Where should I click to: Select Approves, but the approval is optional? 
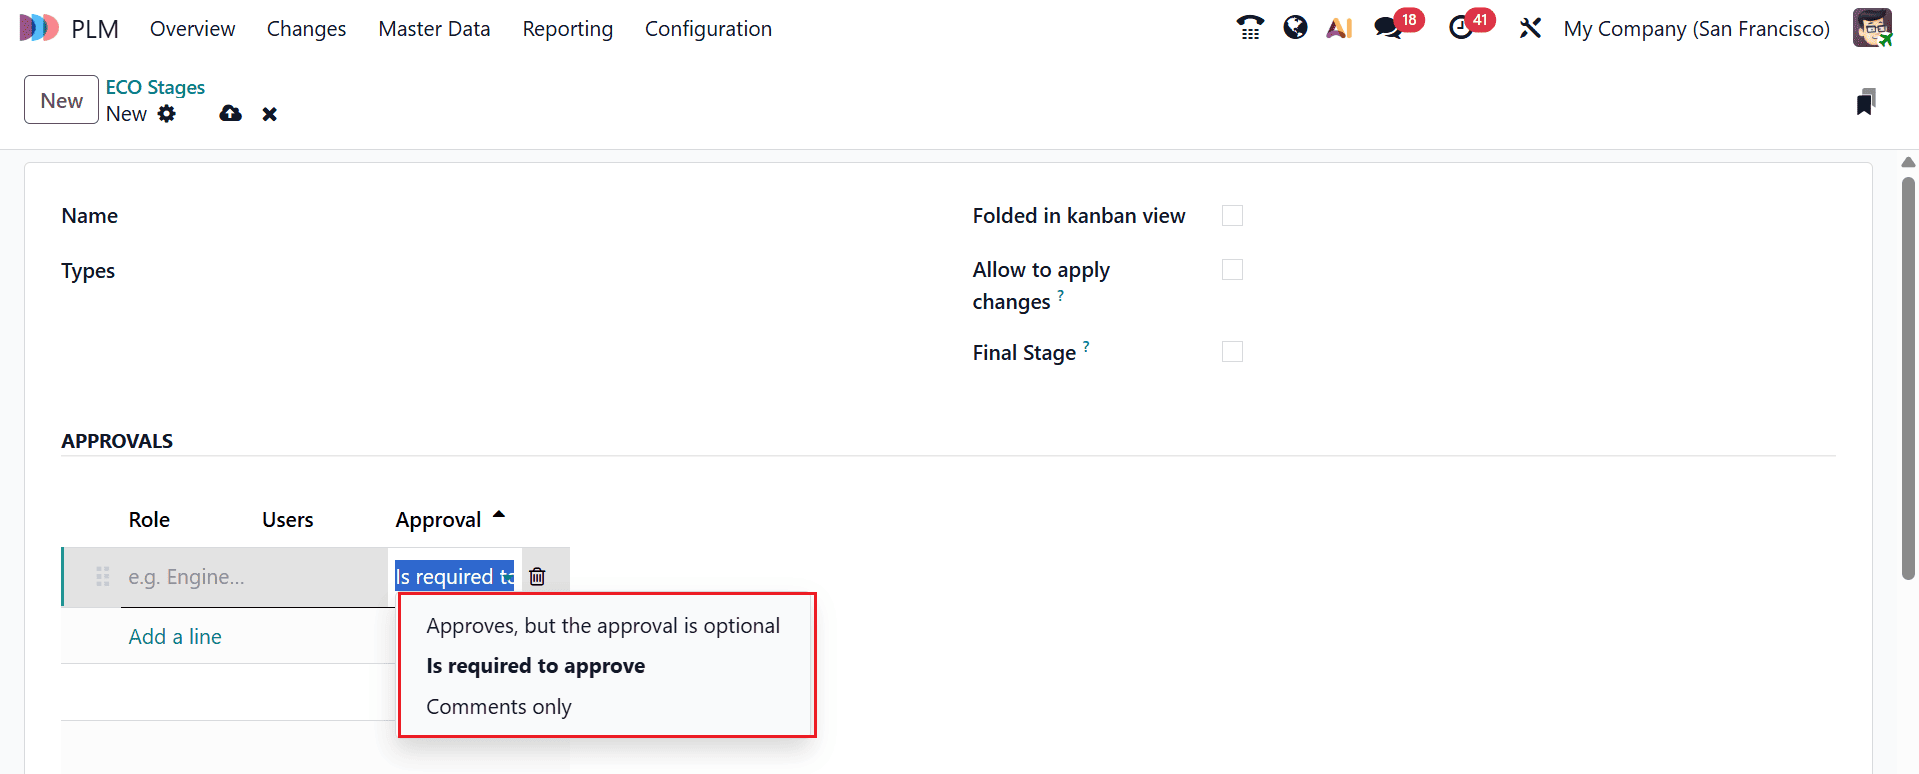(603, 626)
